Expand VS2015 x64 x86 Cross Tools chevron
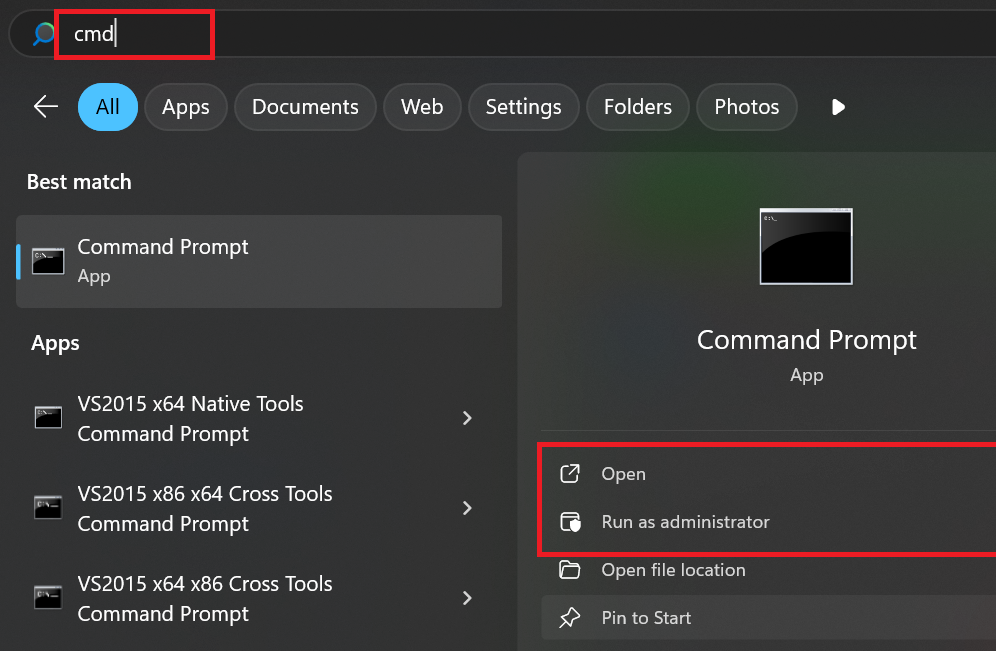The width and height of the screenshot is (996, 651). [x=467, y=598]
